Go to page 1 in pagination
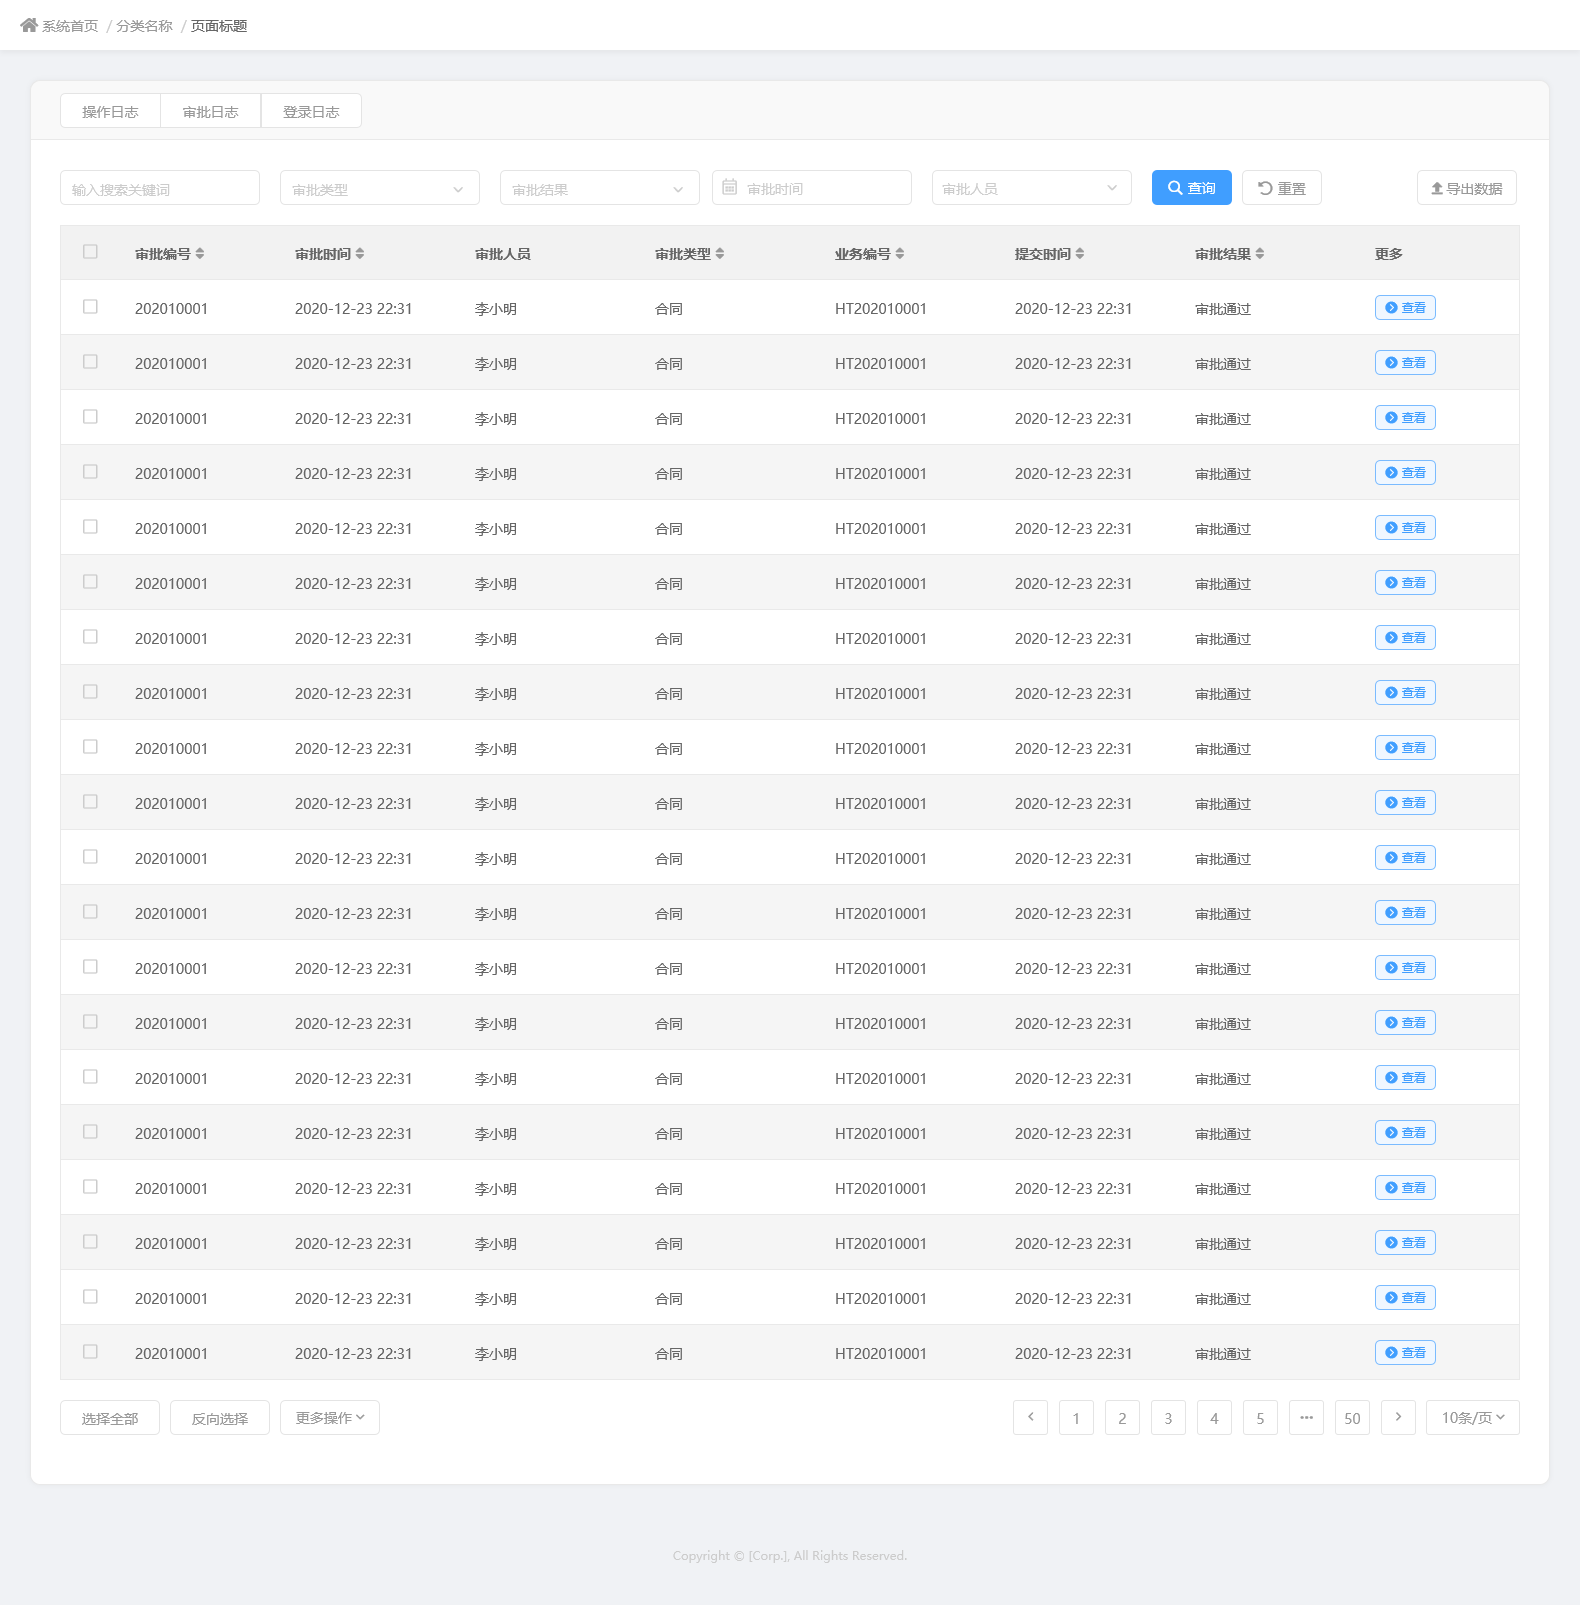The image size is (1580, 1605). coord(1076,1417)
